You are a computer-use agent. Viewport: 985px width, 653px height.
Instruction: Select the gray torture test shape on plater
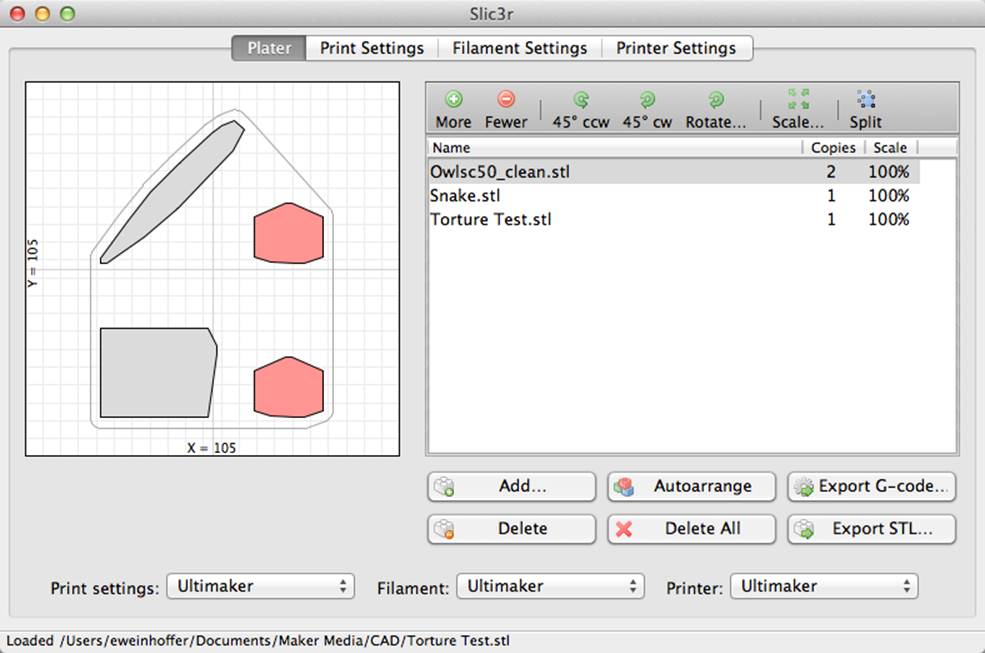tap(157, 372)
